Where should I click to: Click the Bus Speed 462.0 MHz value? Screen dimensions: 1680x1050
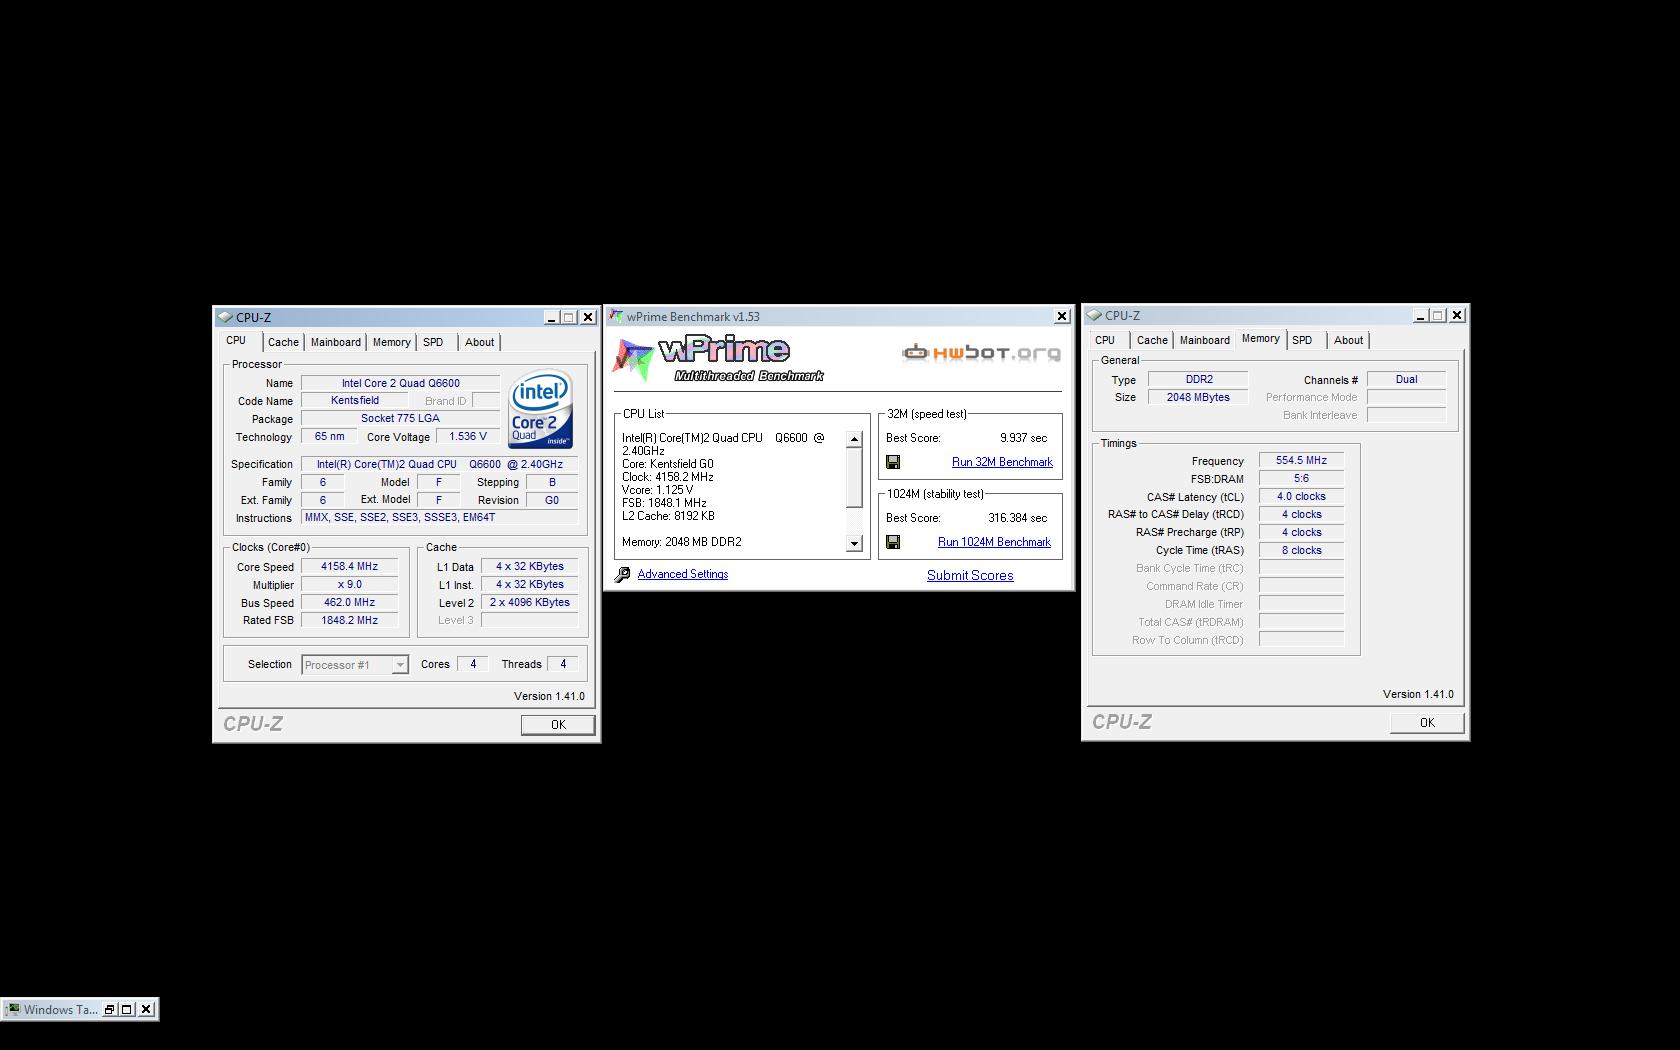tap(349, 603)
